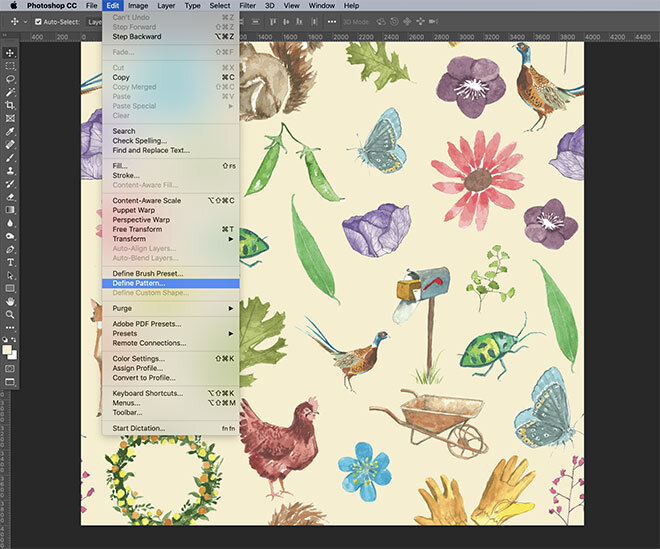Choose the Lasso tool
660x549 pixels.
(x=10, y=79)
